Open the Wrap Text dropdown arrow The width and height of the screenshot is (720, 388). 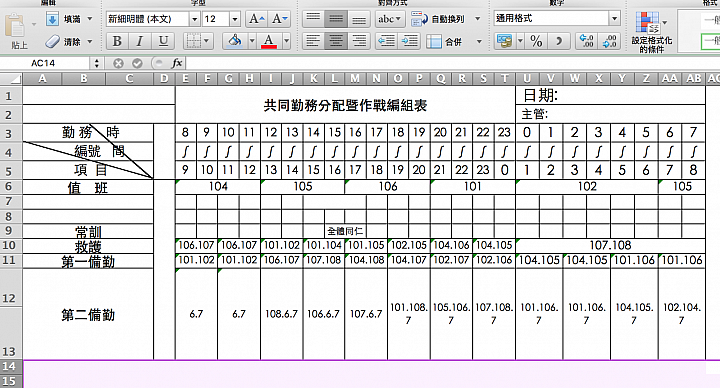(x=478, y=19)
